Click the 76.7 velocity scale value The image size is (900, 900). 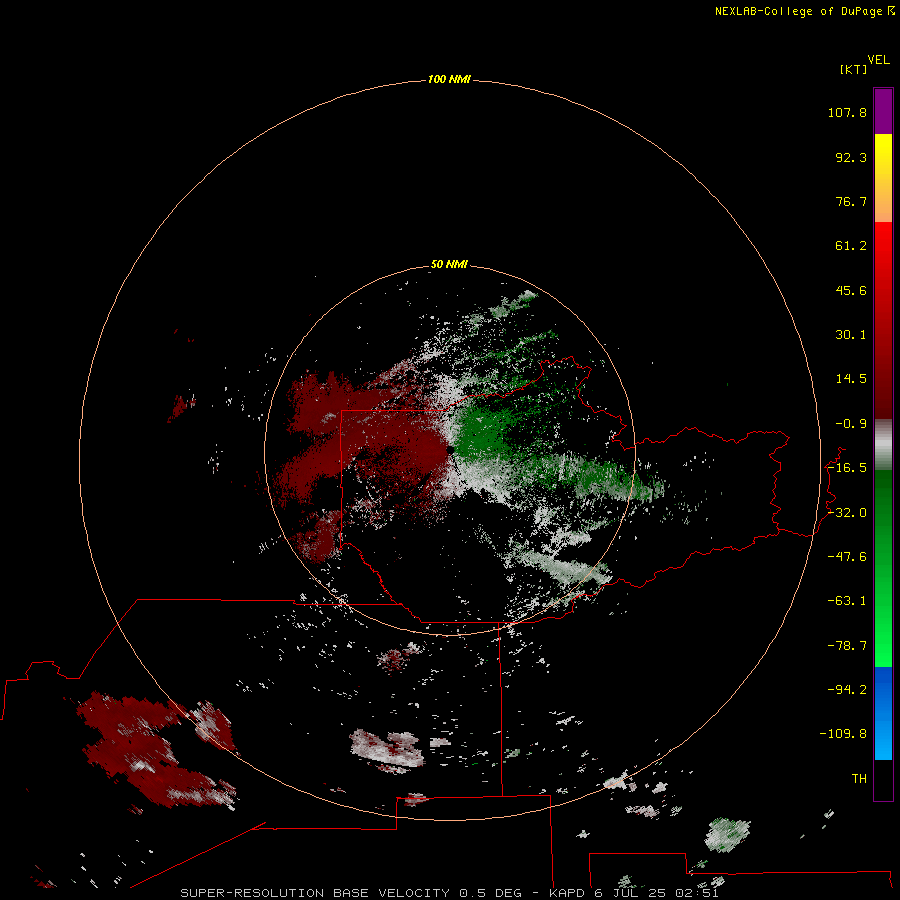click(851, 201)
